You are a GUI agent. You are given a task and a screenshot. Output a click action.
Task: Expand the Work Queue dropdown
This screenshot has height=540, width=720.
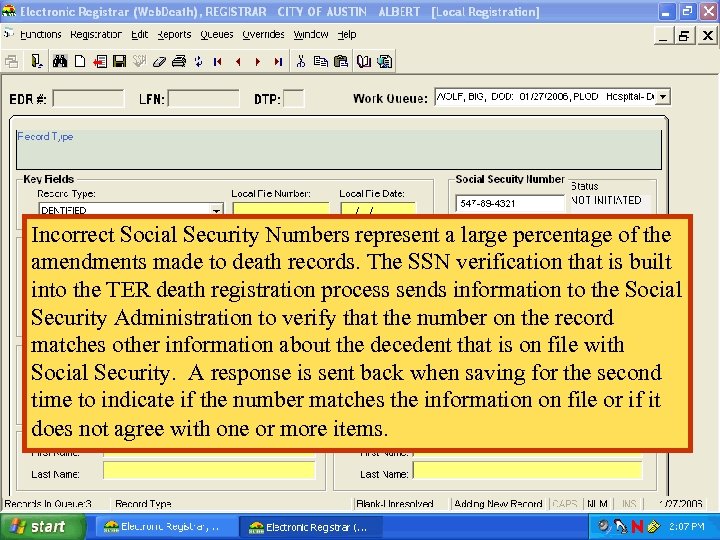click(663, 97)
